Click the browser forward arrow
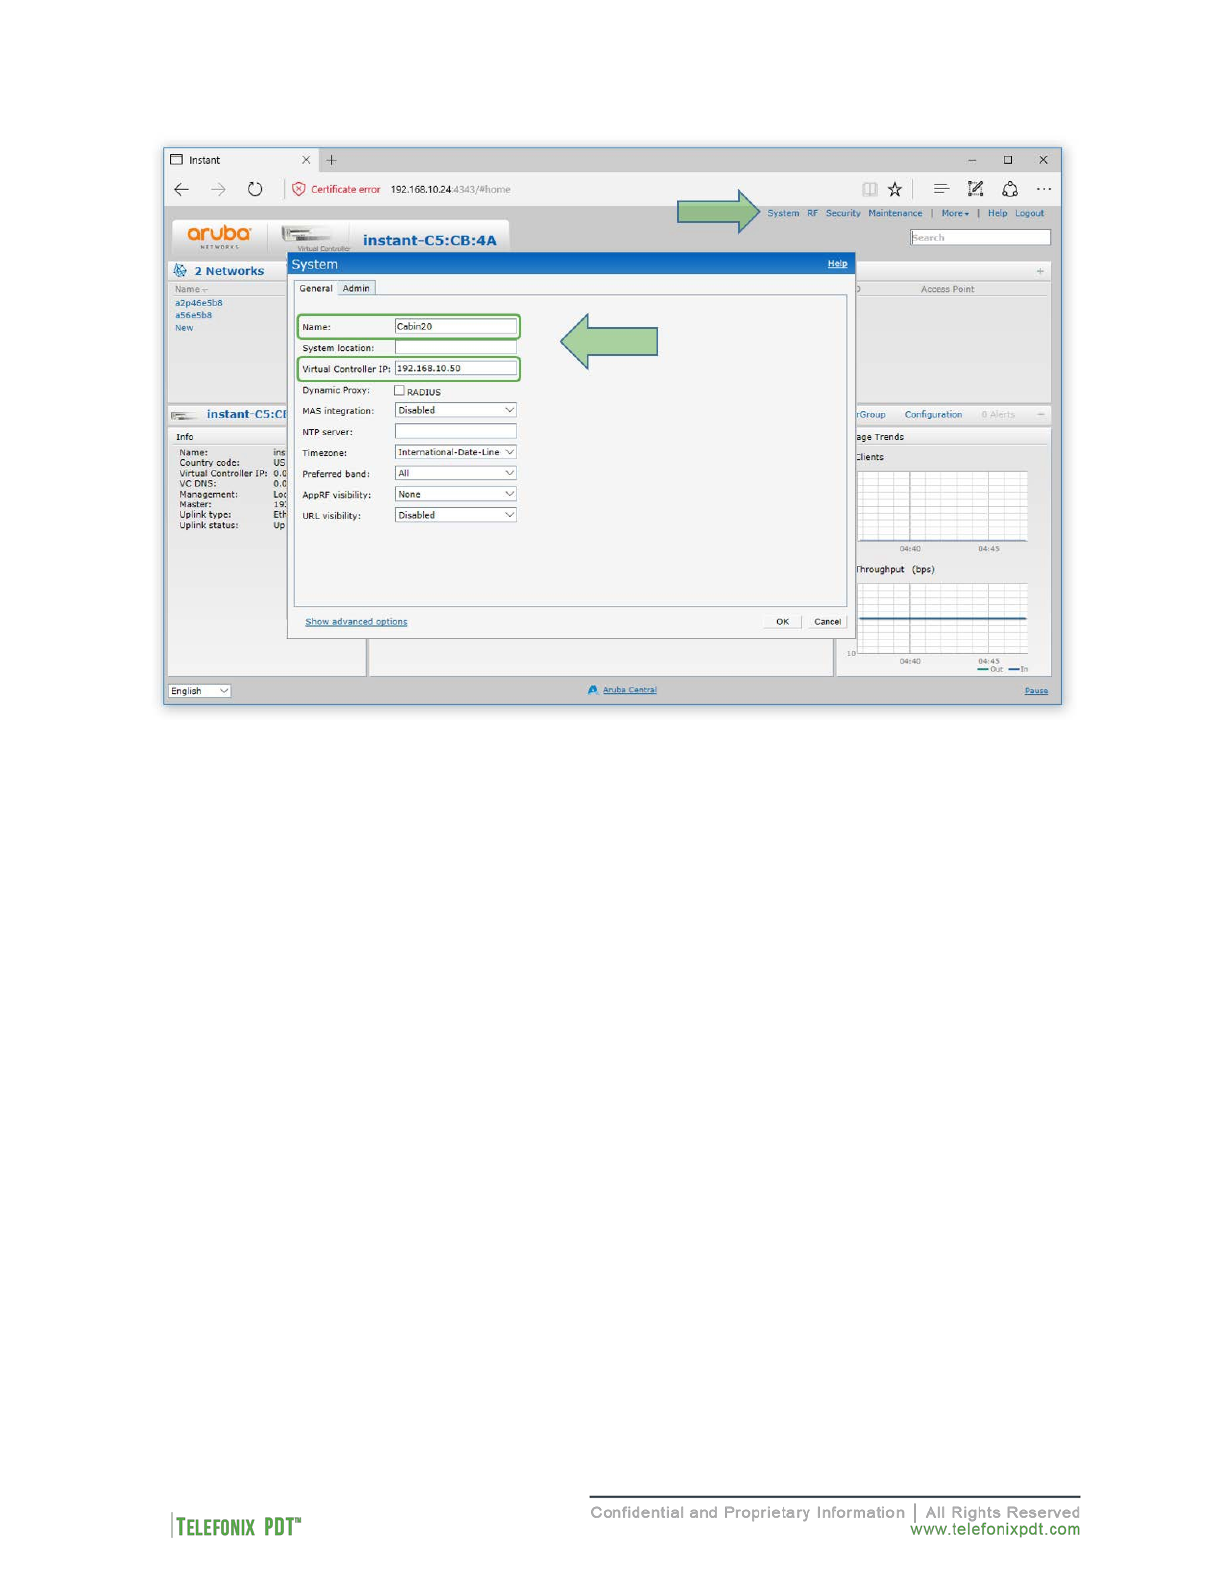 click(218, 189)
